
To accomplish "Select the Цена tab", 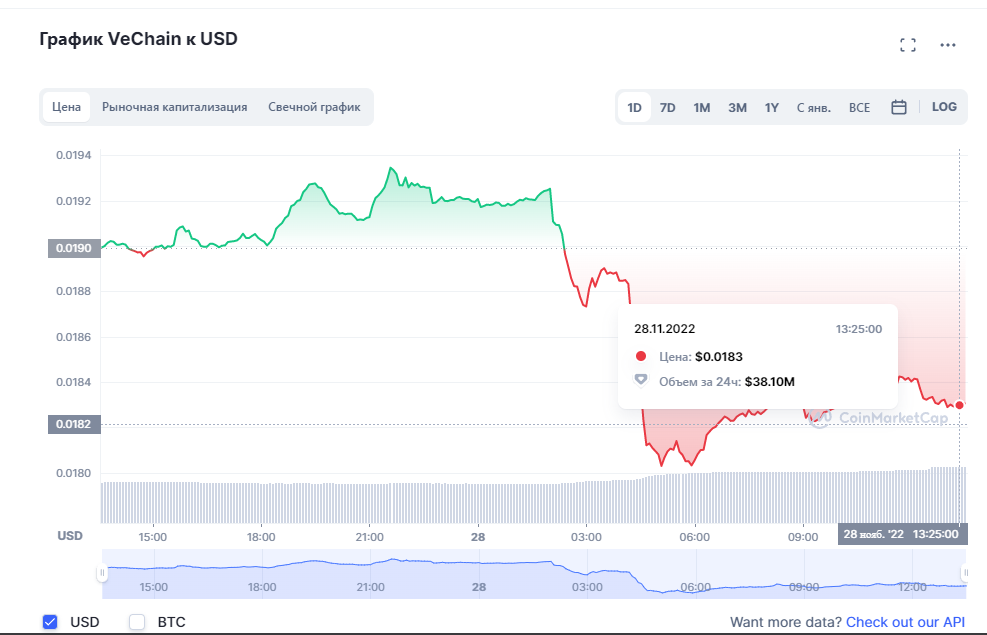I will (x=66, y=107).
